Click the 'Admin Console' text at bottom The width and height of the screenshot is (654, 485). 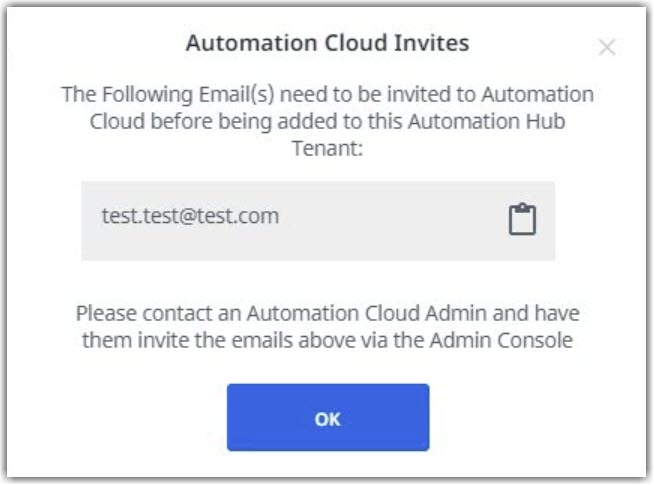pos(501,340)
